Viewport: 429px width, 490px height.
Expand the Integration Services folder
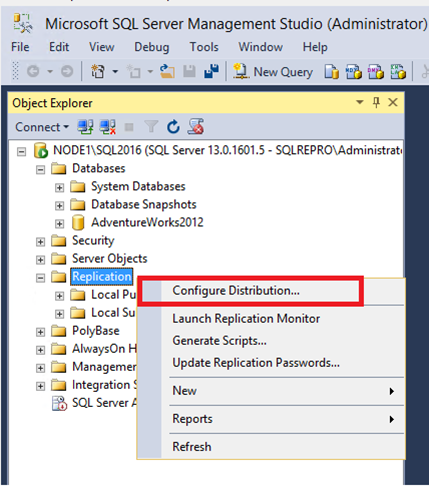[40, 386]
